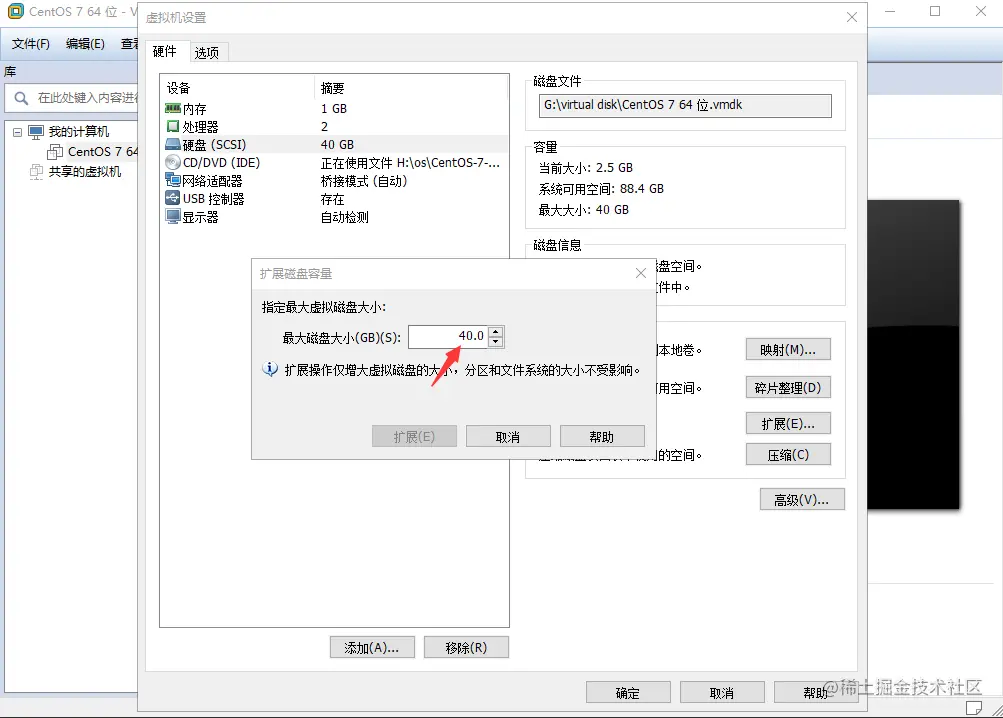Click the VM console black thumbnail
The width and height of the screenshot is (1003, 718).
pyautogui.click(x=913, y=355)
